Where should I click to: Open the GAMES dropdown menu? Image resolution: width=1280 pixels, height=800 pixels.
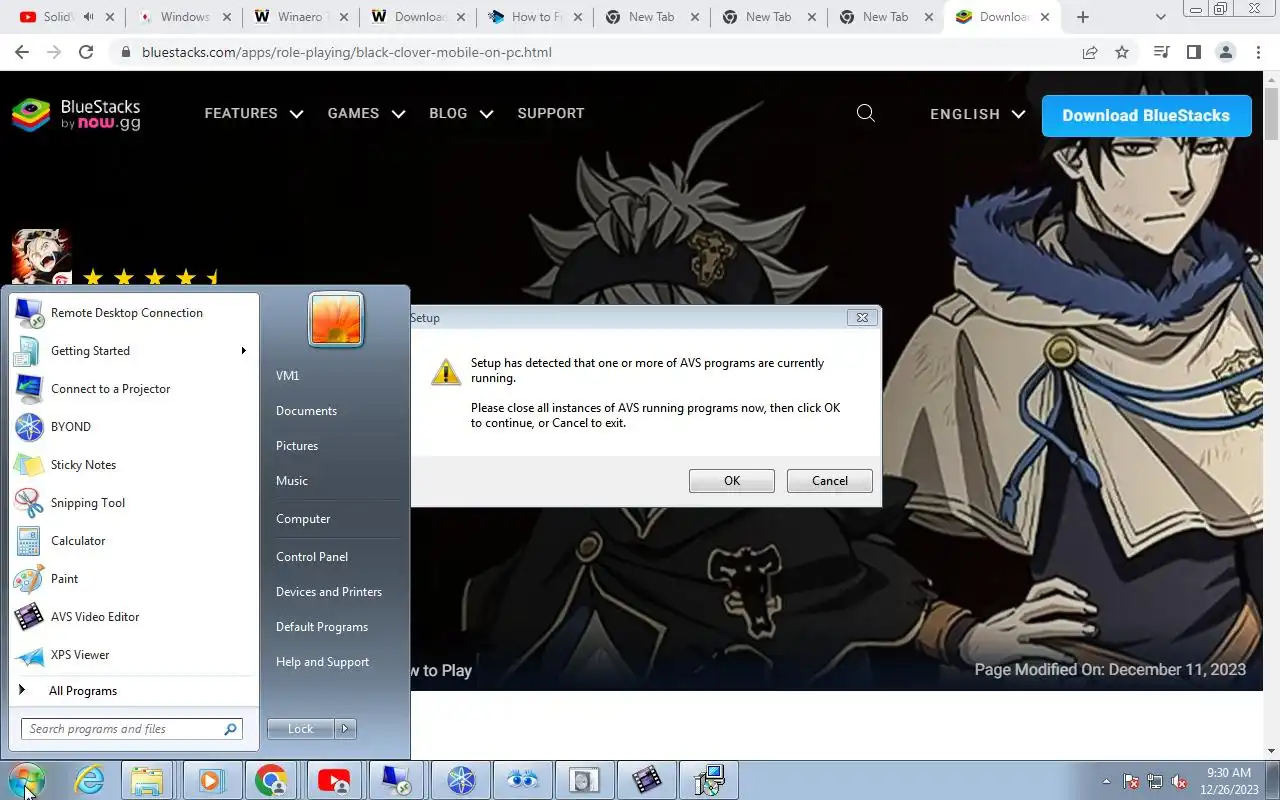click(366, 114)
